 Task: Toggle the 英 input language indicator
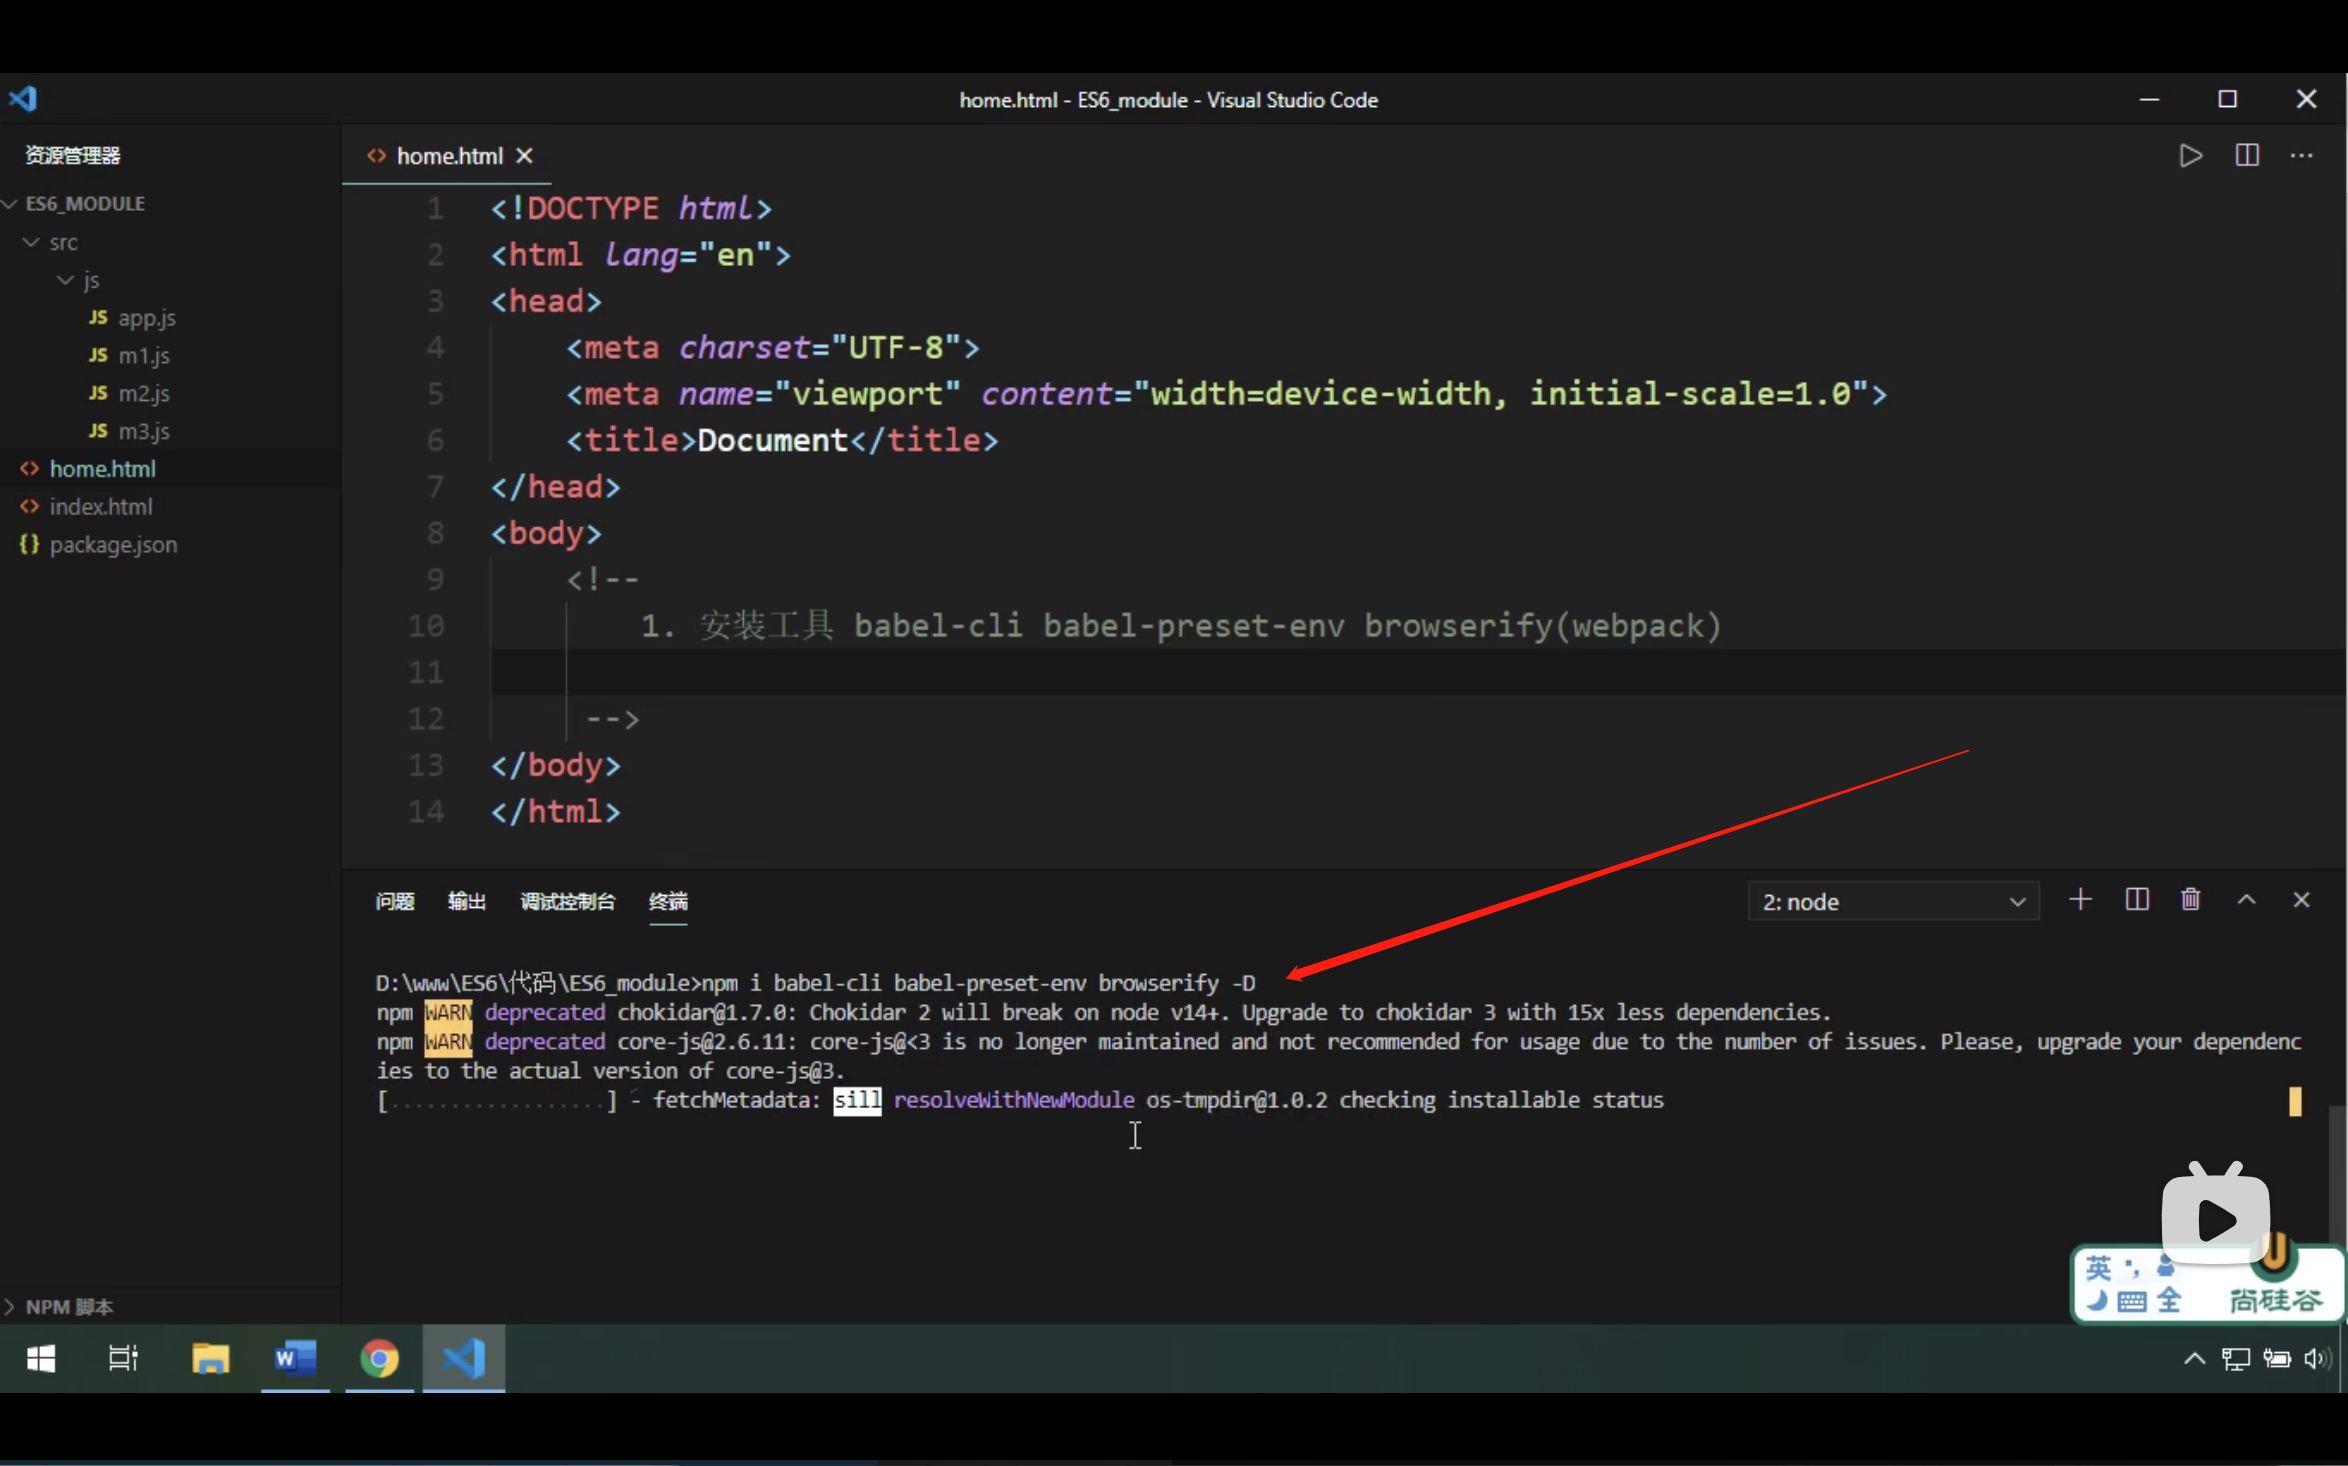click(x=2098, y=1268)
